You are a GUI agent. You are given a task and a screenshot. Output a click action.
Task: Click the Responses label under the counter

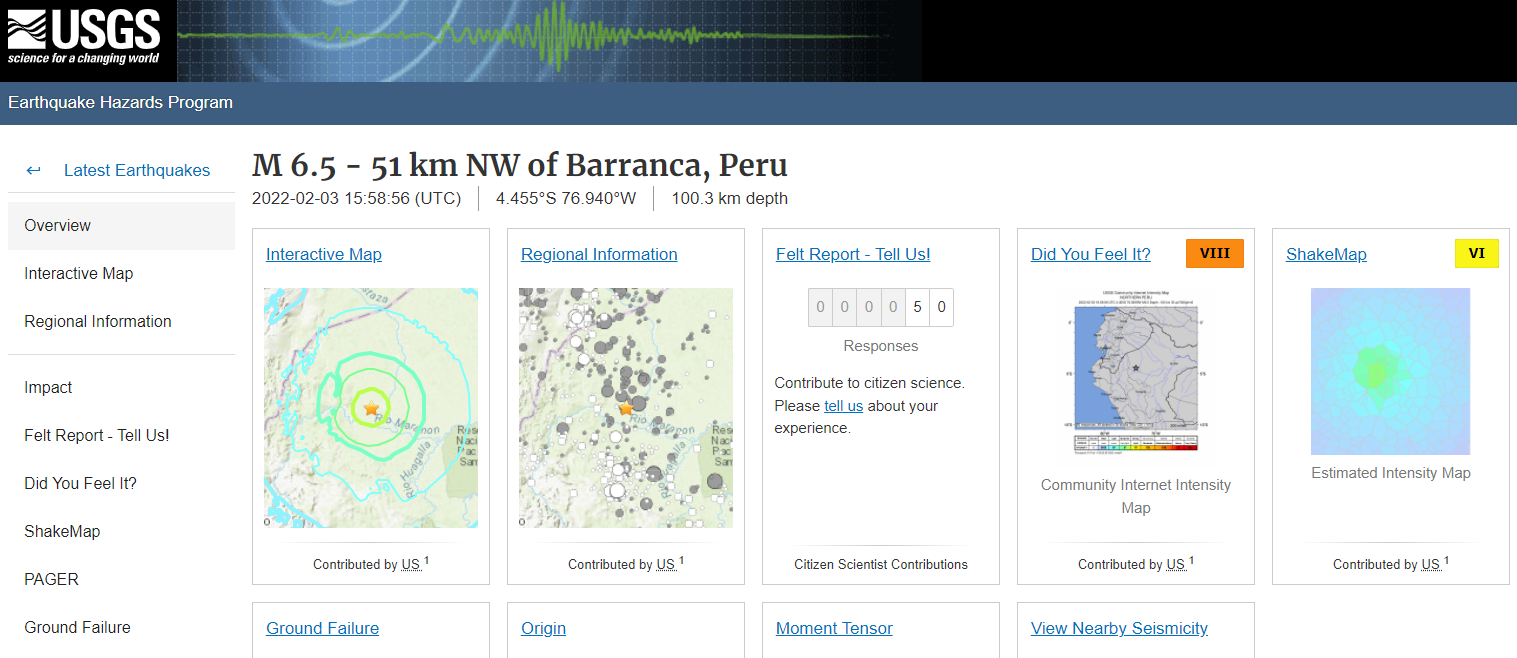881,346
